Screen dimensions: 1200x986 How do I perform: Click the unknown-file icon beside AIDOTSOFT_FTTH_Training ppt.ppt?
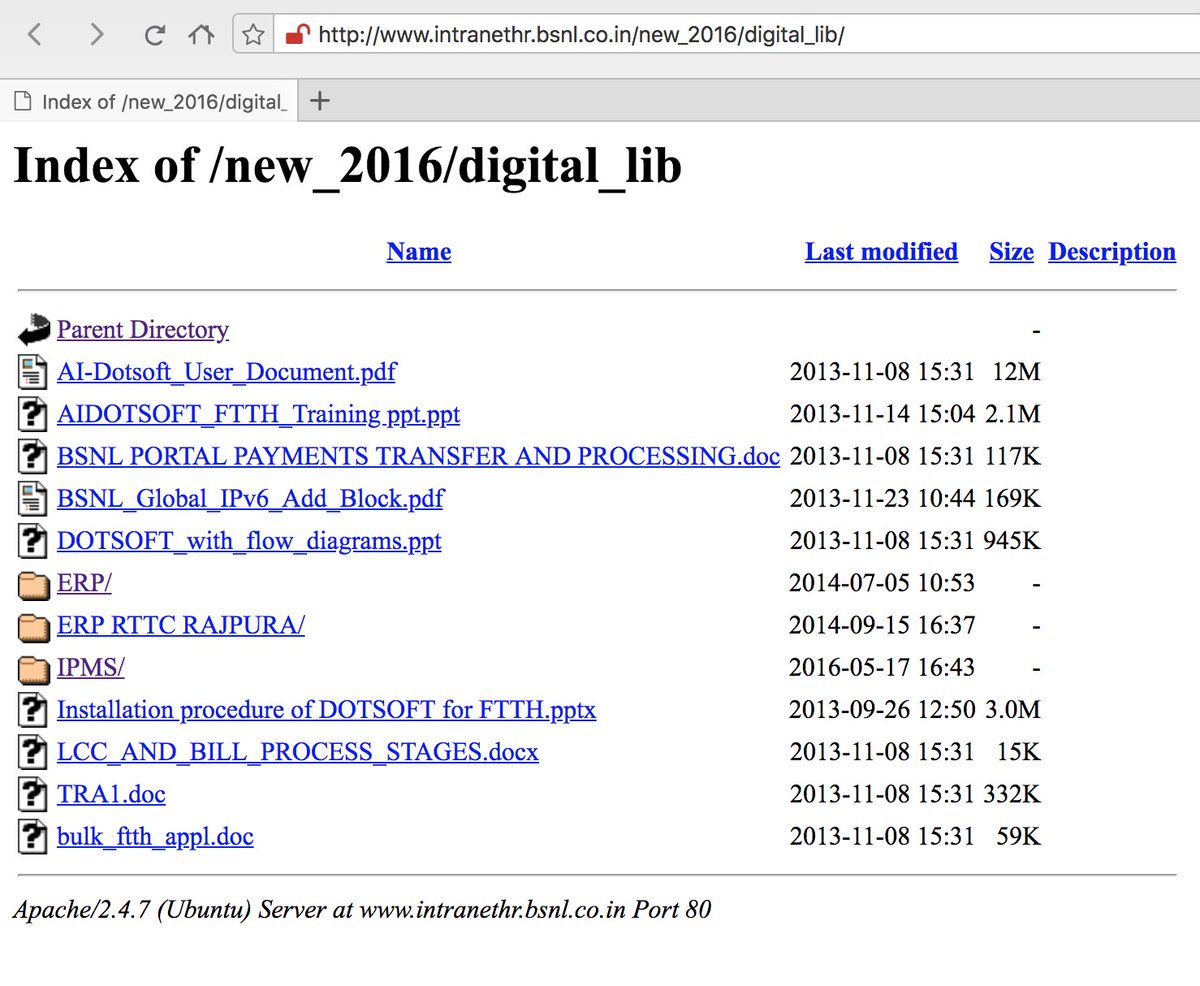(x=33, y=414)
